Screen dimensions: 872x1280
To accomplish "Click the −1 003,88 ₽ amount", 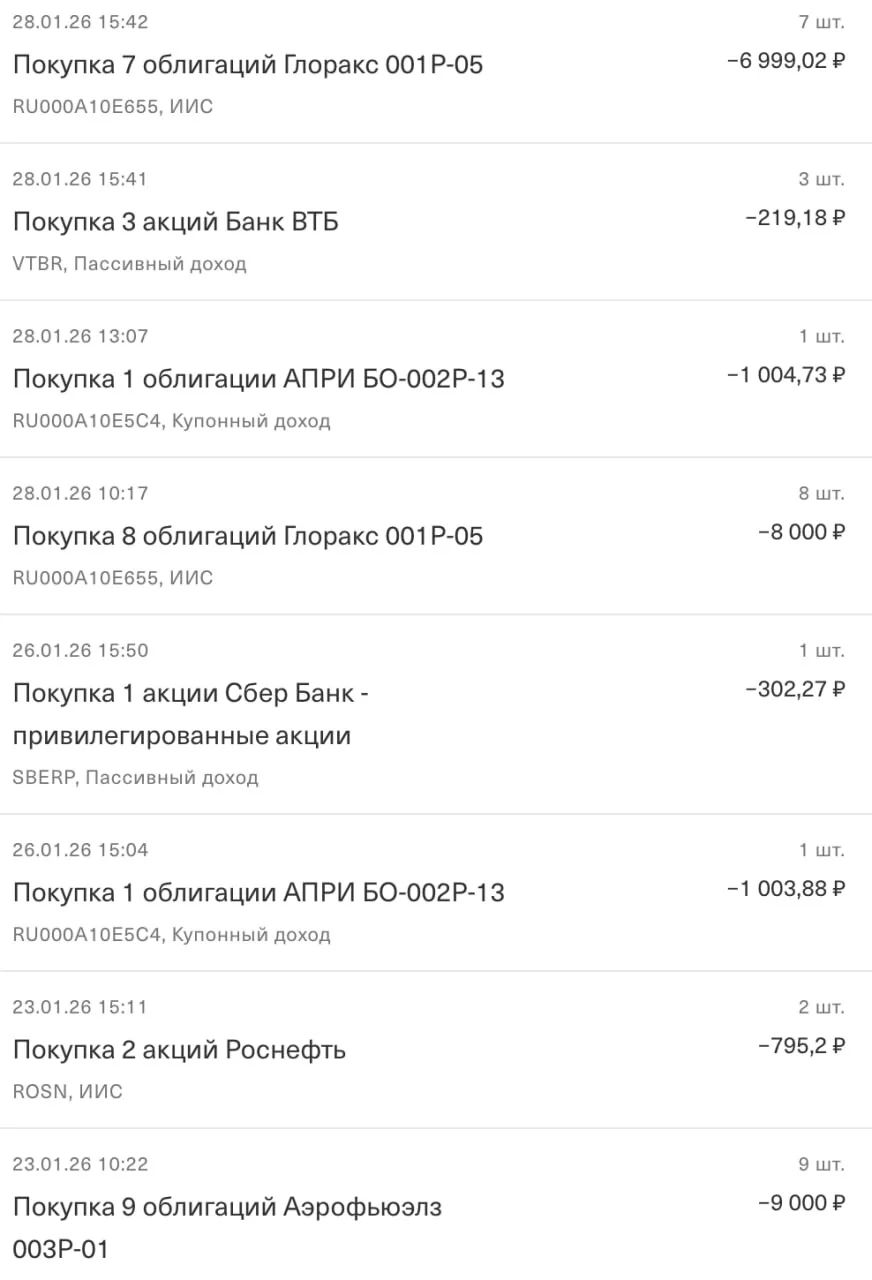I will (x=786, y=888).
